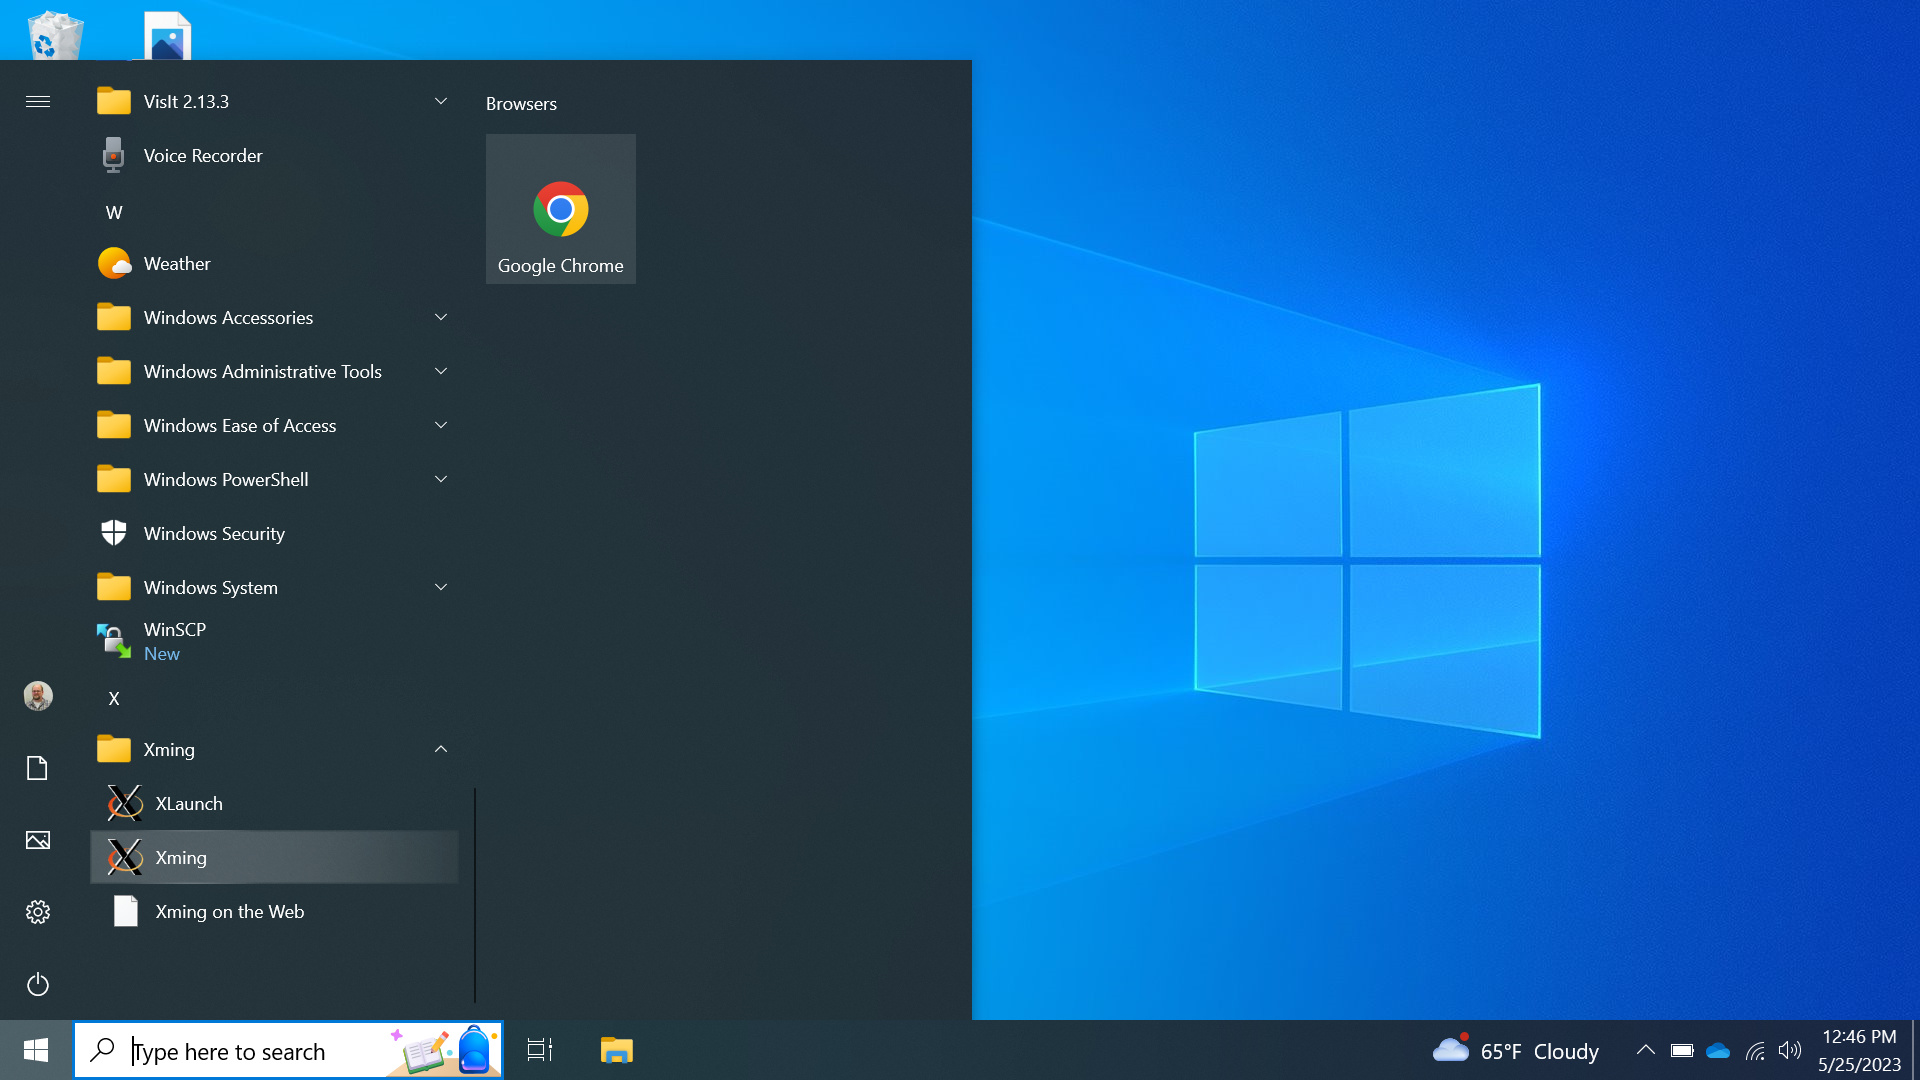Open Settings from the gear icon
1920x1080 pixels.
point(38,912)
